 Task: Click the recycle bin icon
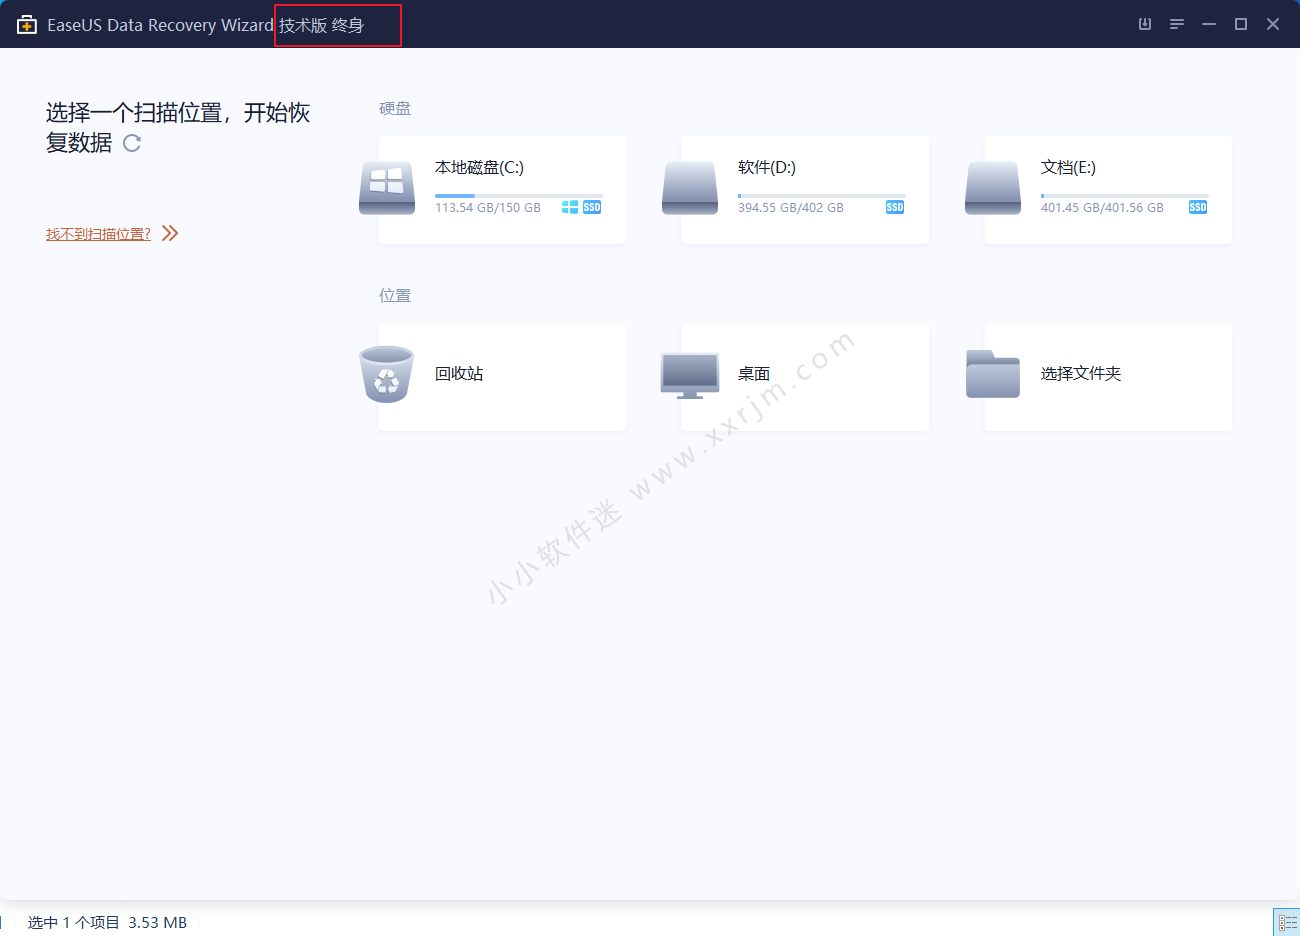pyautogui.click(x=386, y=375)
